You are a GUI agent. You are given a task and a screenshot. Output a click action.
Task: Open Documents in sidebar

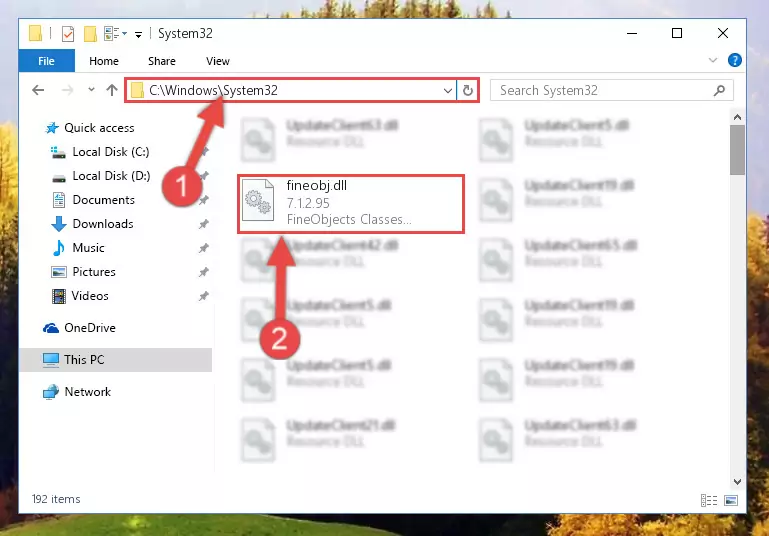pyautogui.click(x=103, y=200)
